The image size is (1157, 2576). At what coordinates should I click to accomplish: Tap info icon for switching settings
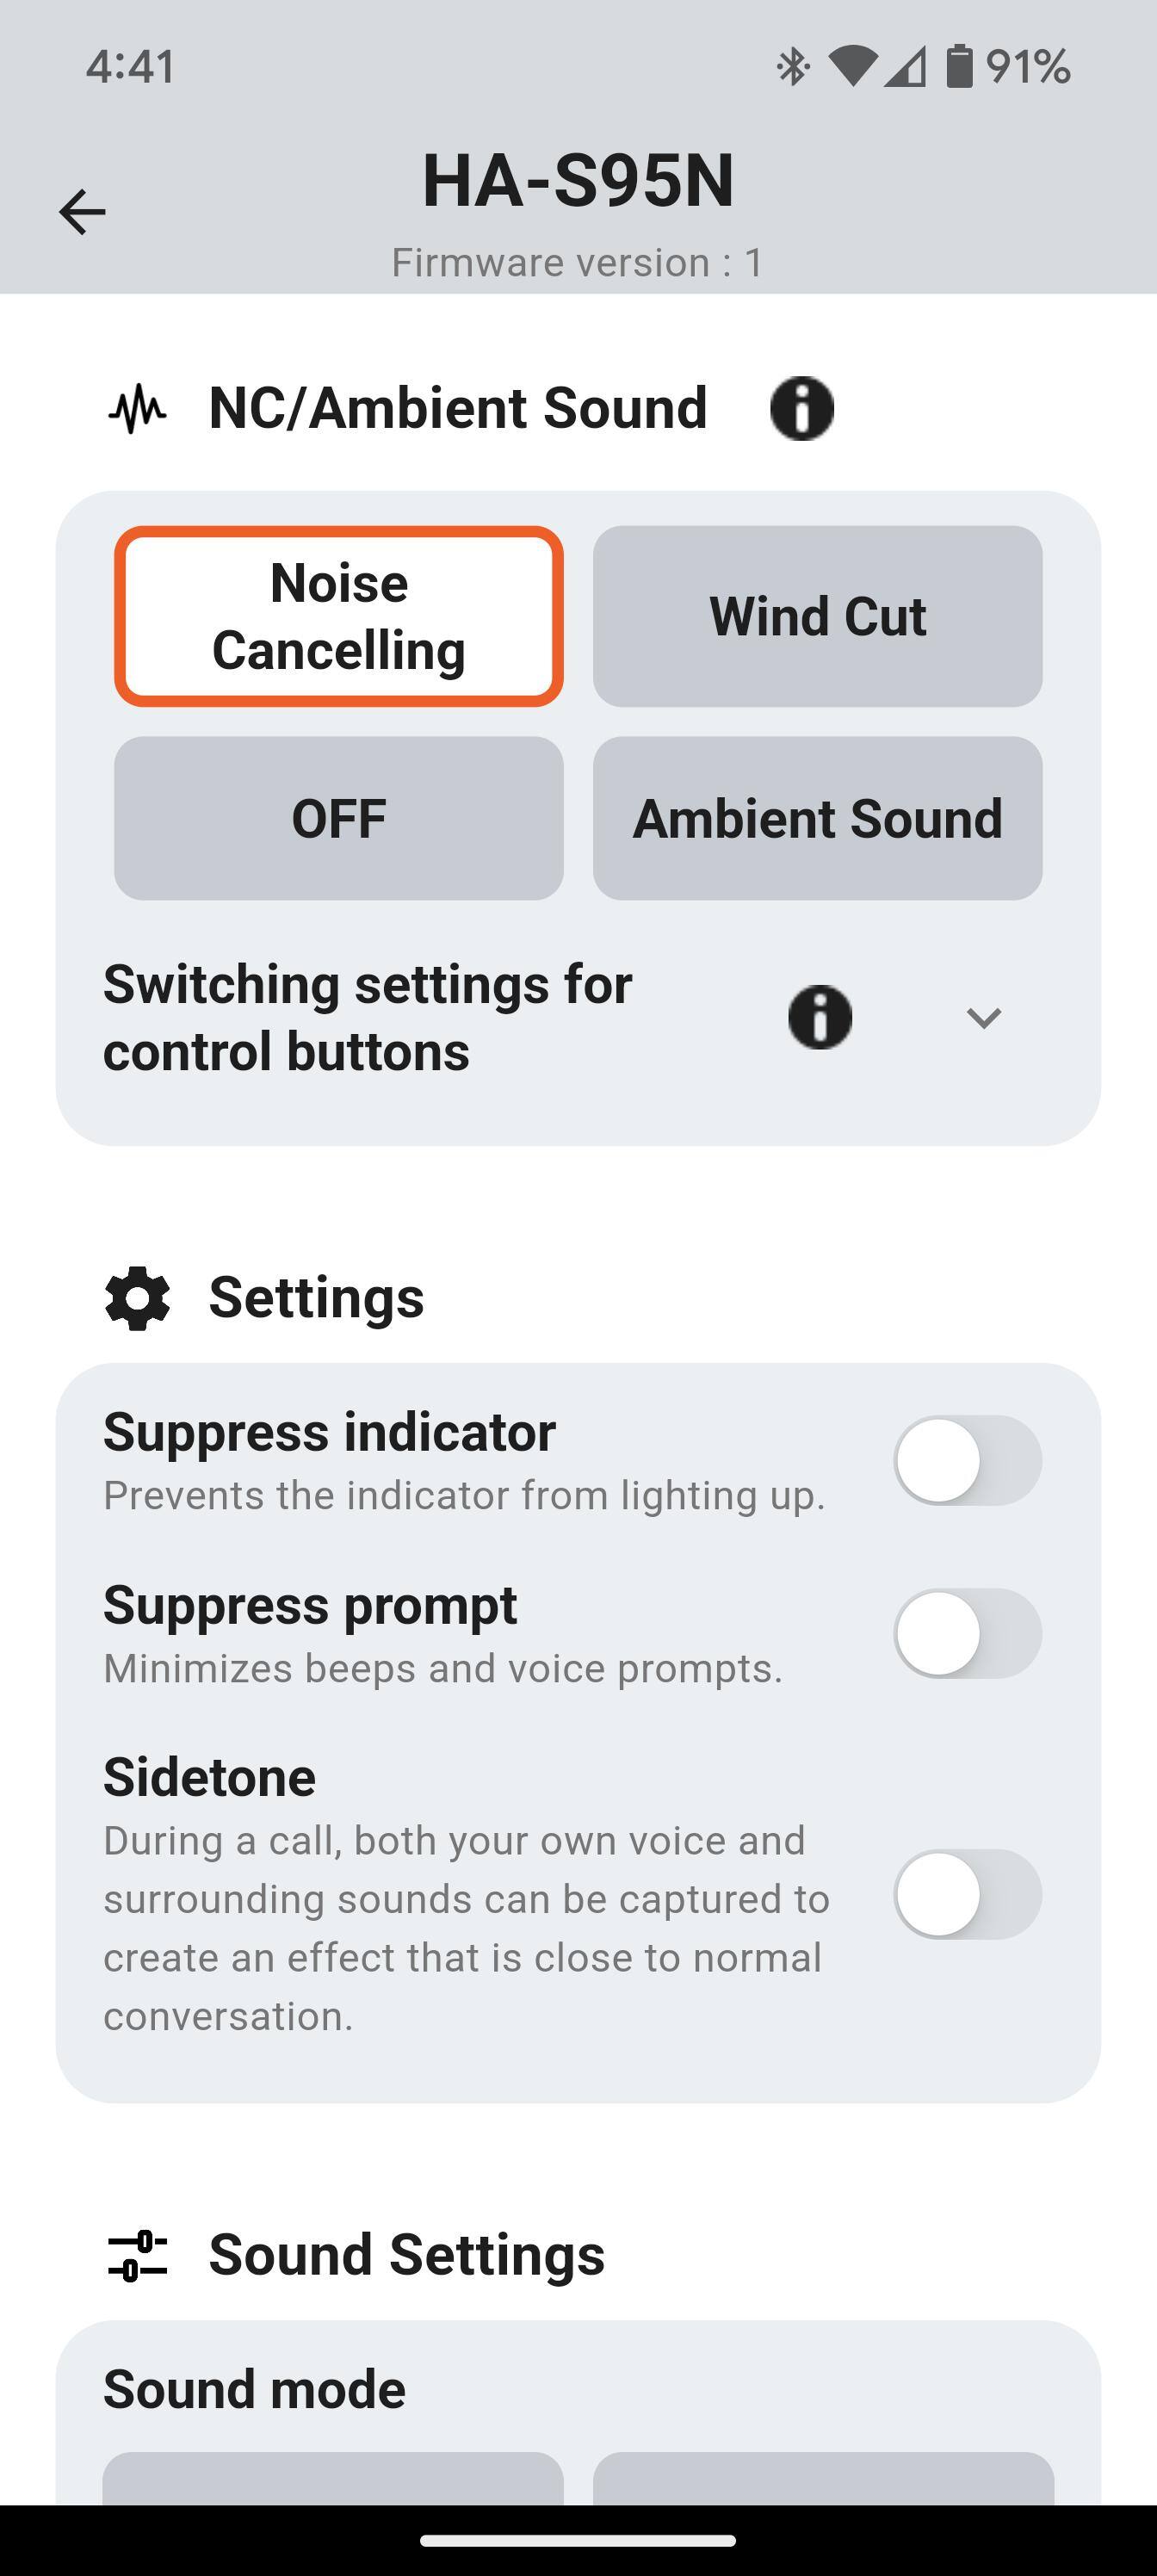click(x=819, y=1017)
